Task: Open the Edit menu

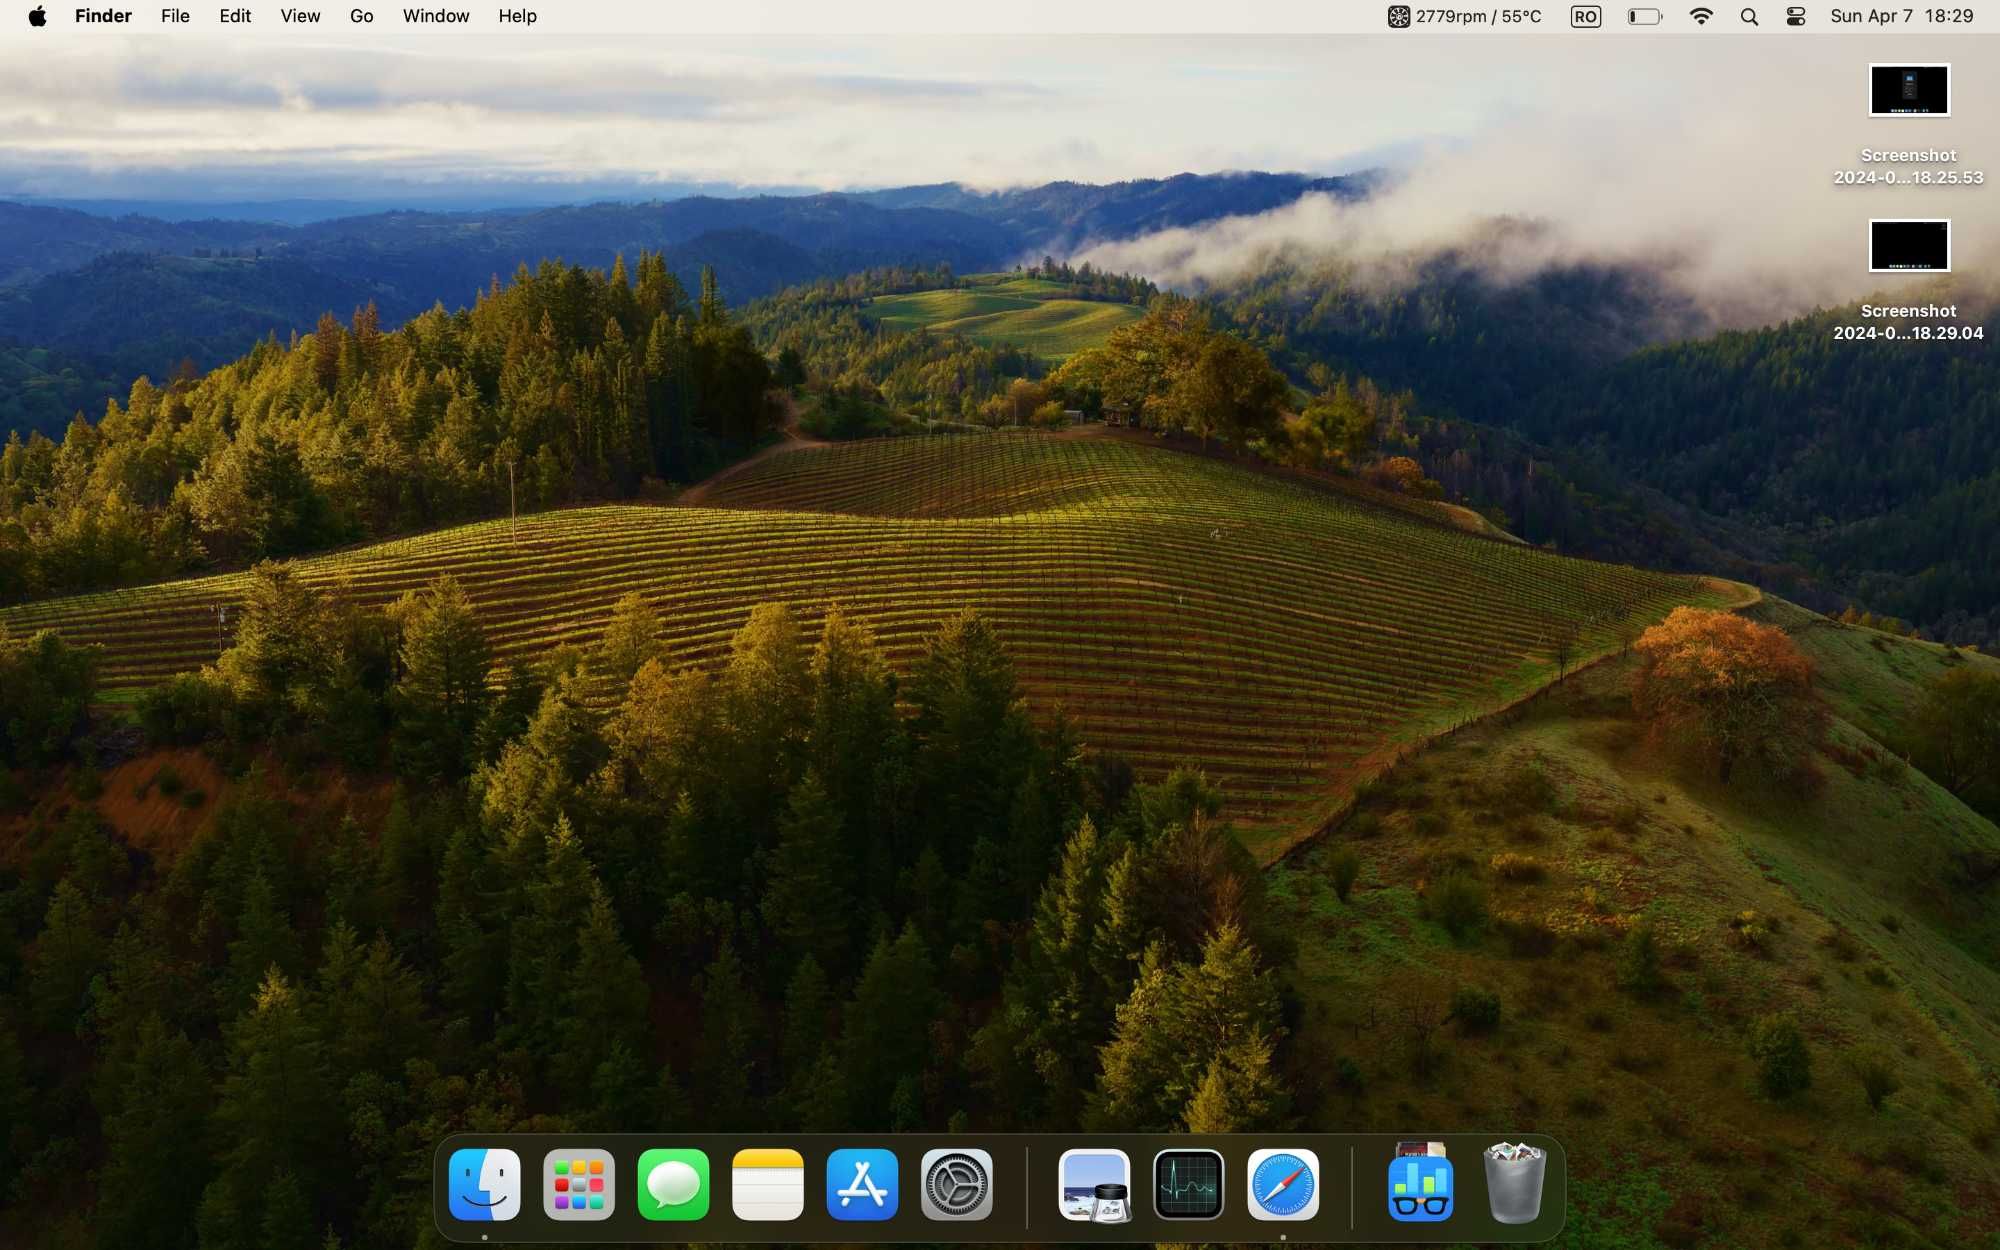Action: point(235,16)
